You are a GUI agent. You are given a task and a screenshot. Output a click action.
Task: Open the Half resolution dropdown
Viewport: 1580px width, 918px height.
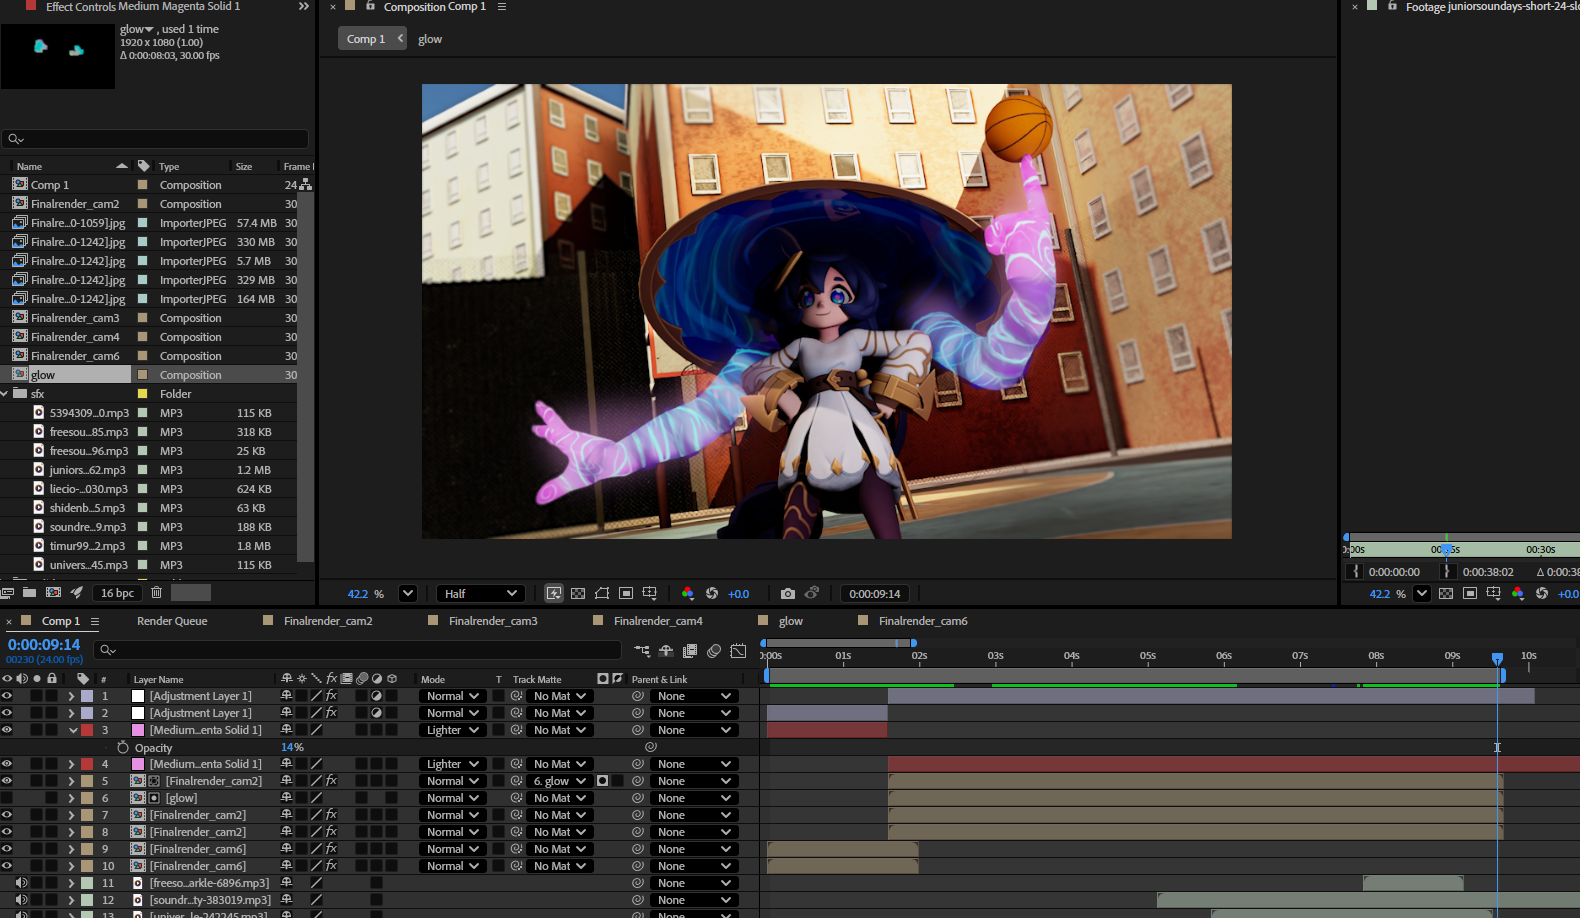(481, 594)
